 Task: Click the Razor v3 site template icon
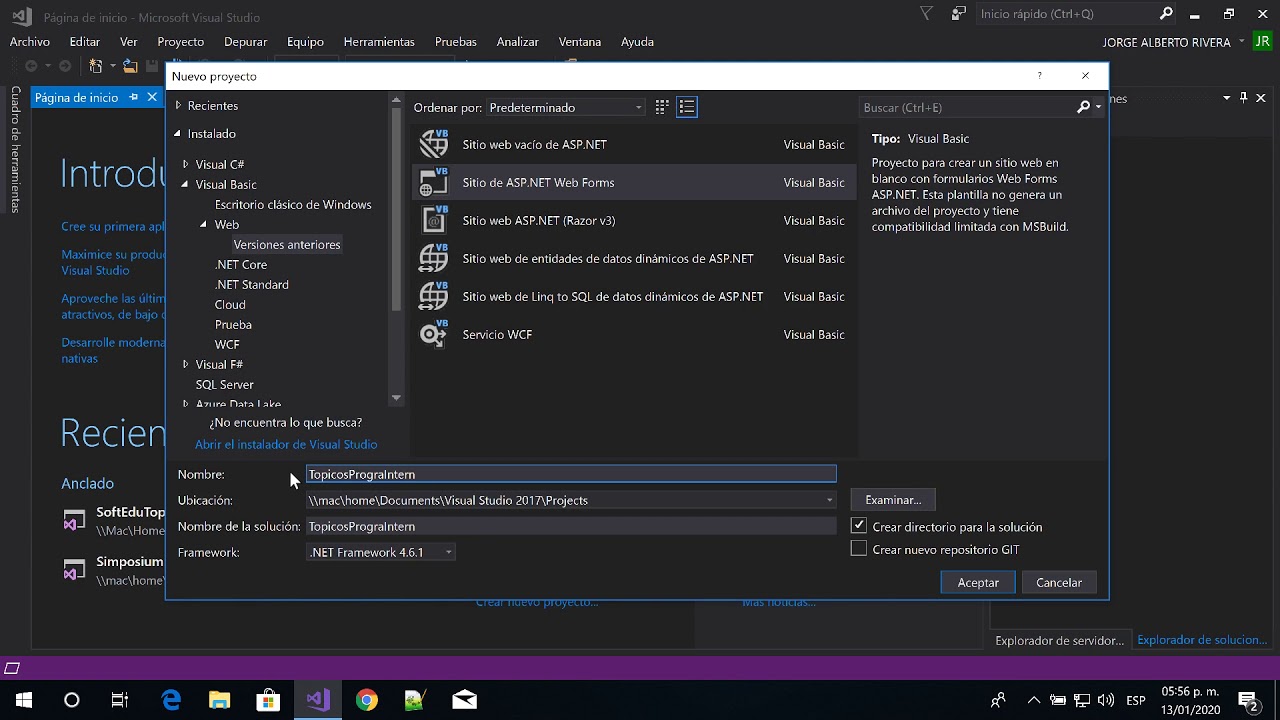pyautogui.click(x=434, y=220)
